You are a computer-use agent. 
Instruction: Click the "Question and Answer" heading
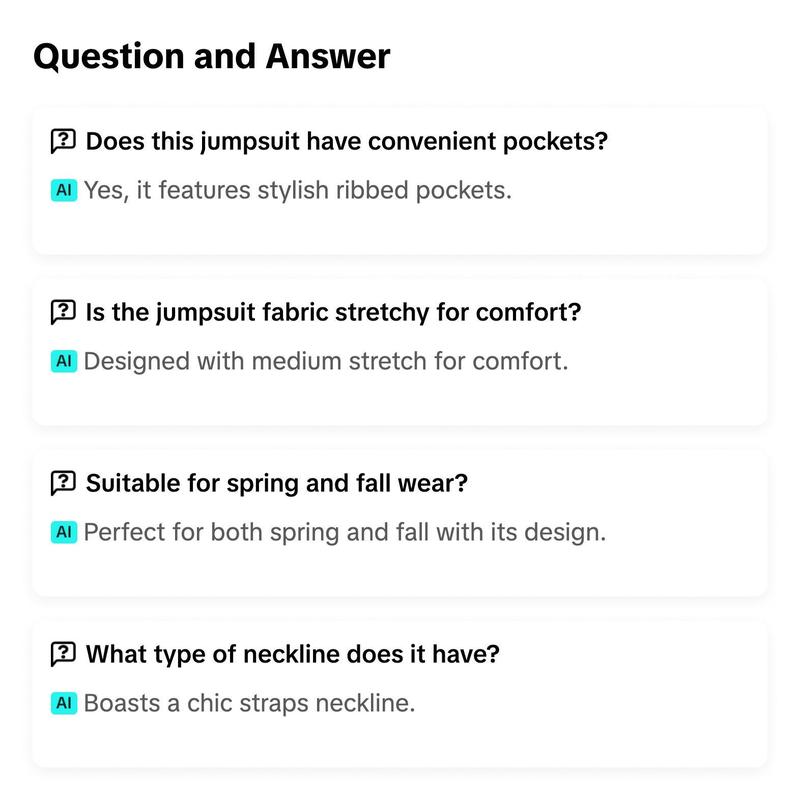(212, 56)
